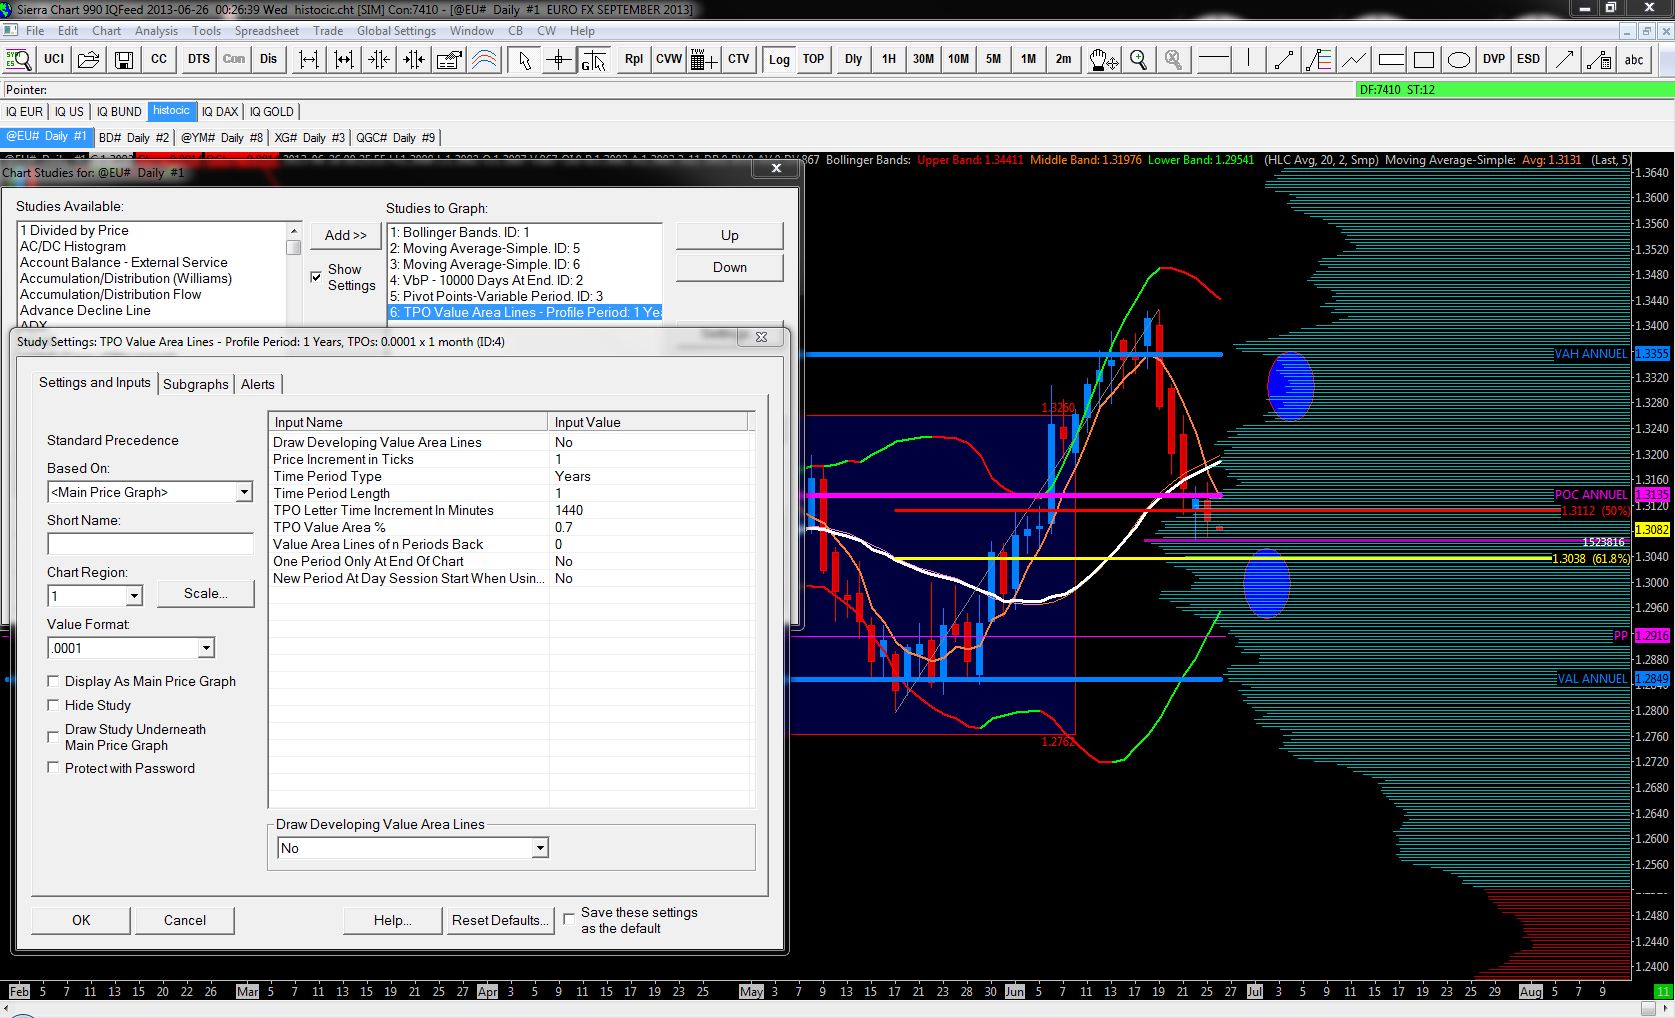Select the pointer arrow tool
This screenshot has width=1675, height=1018.
pos(523,60)
